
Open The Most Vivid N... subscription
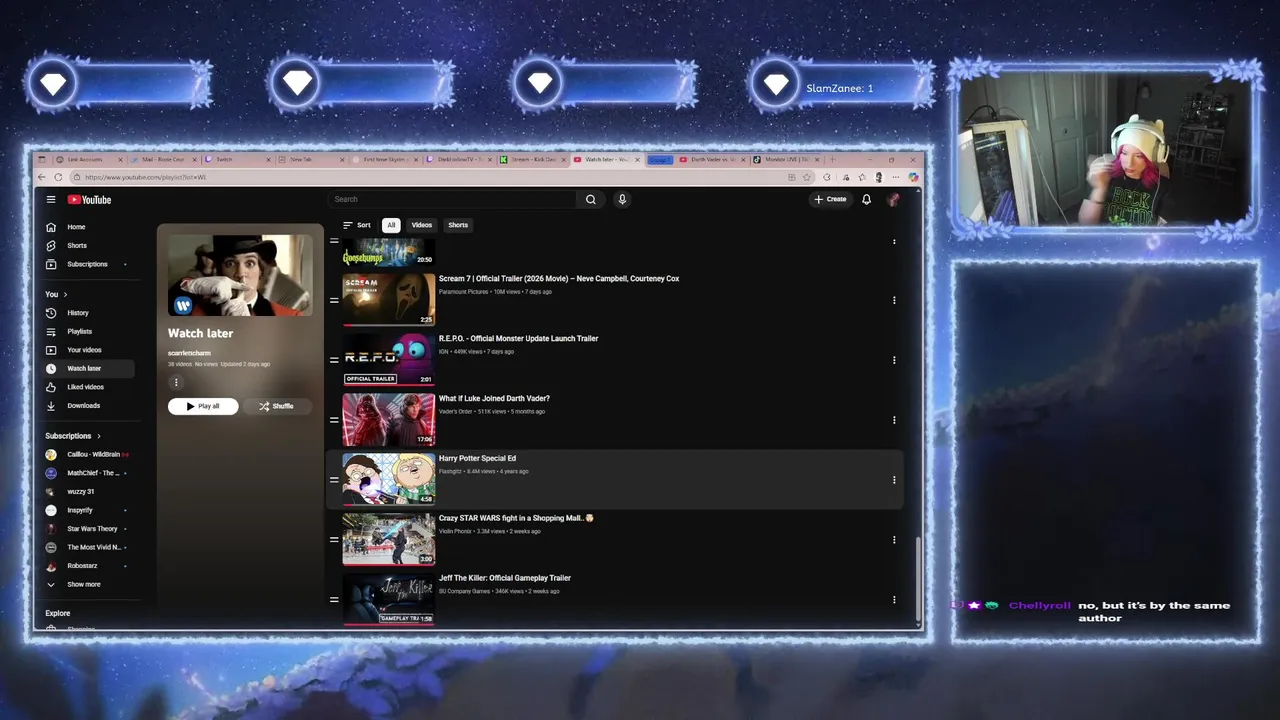click(87, 547)
